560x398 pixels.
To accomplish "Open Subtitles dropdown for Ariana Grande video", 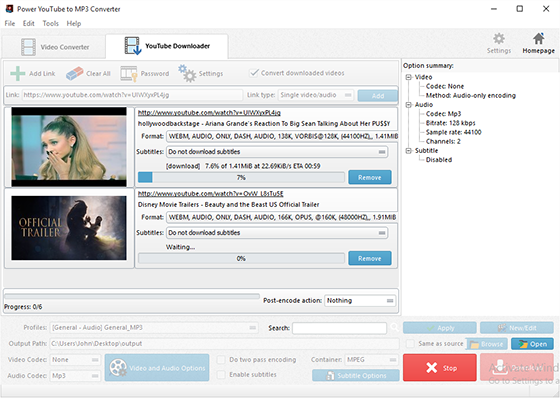I will click(277, 152).
